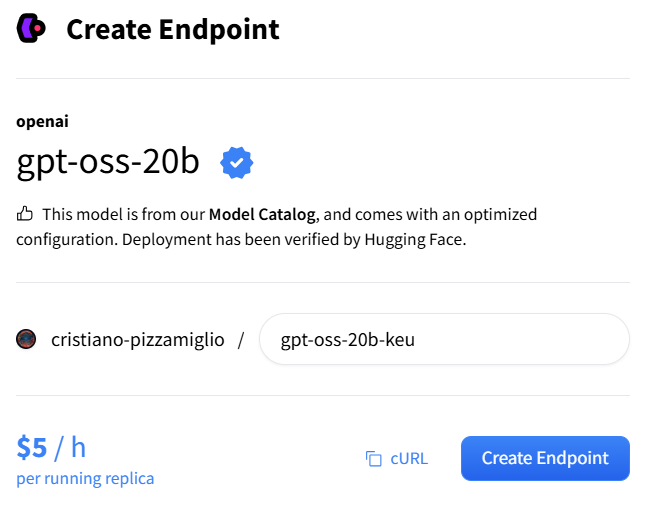Click the Create Endpoint page heading
Image resolution: width=651 pixels, height=505 pixels.
pos(173,29)
